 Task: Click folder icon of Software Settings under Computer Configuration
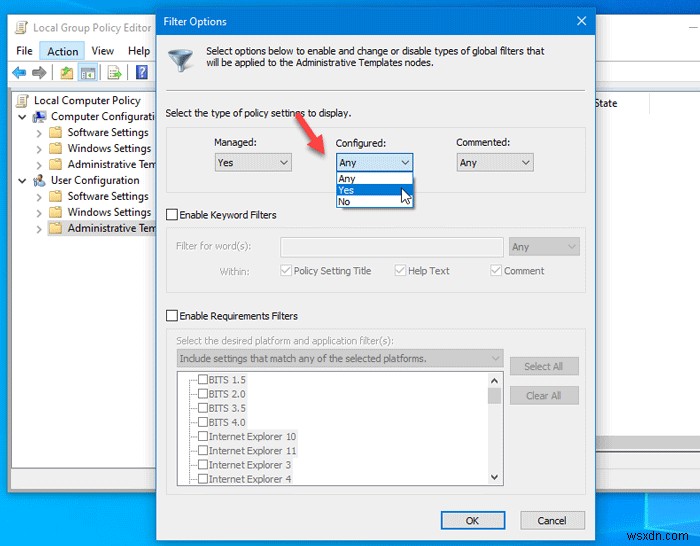pos(55,133)
